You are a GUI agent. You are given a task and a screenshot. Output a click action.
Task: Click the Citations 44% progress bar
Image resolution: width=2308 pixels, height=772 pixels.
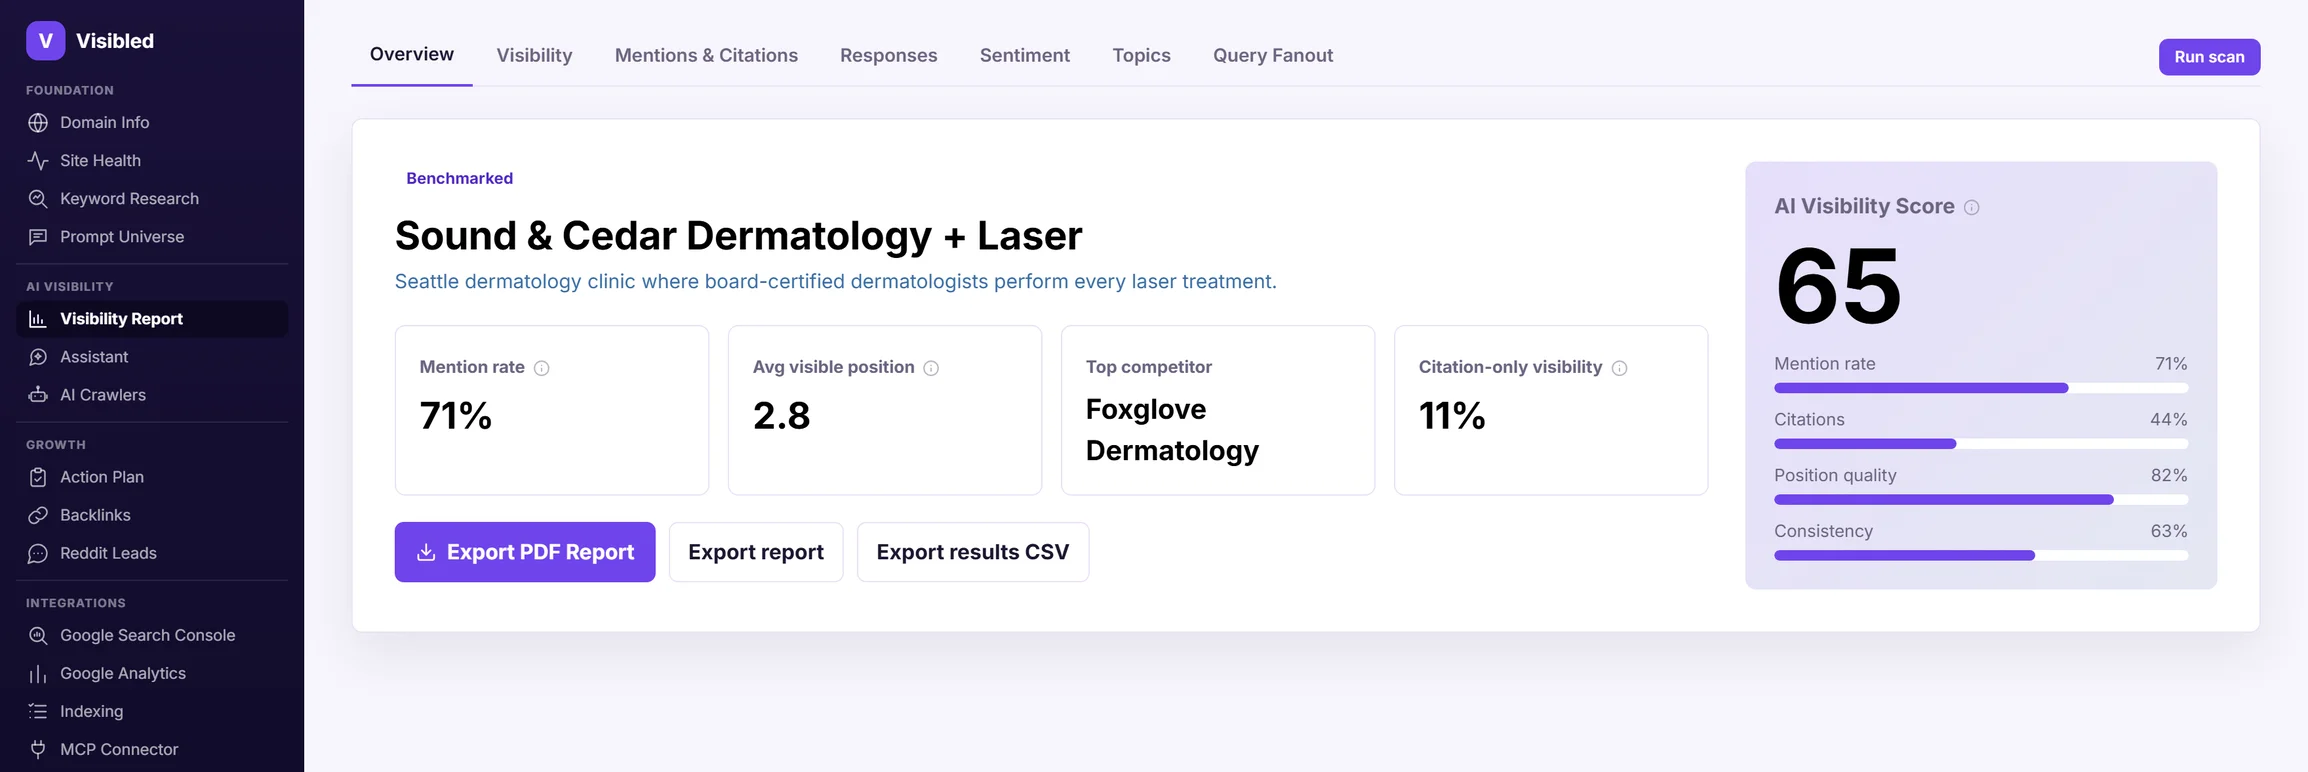tap(1981, 444)
